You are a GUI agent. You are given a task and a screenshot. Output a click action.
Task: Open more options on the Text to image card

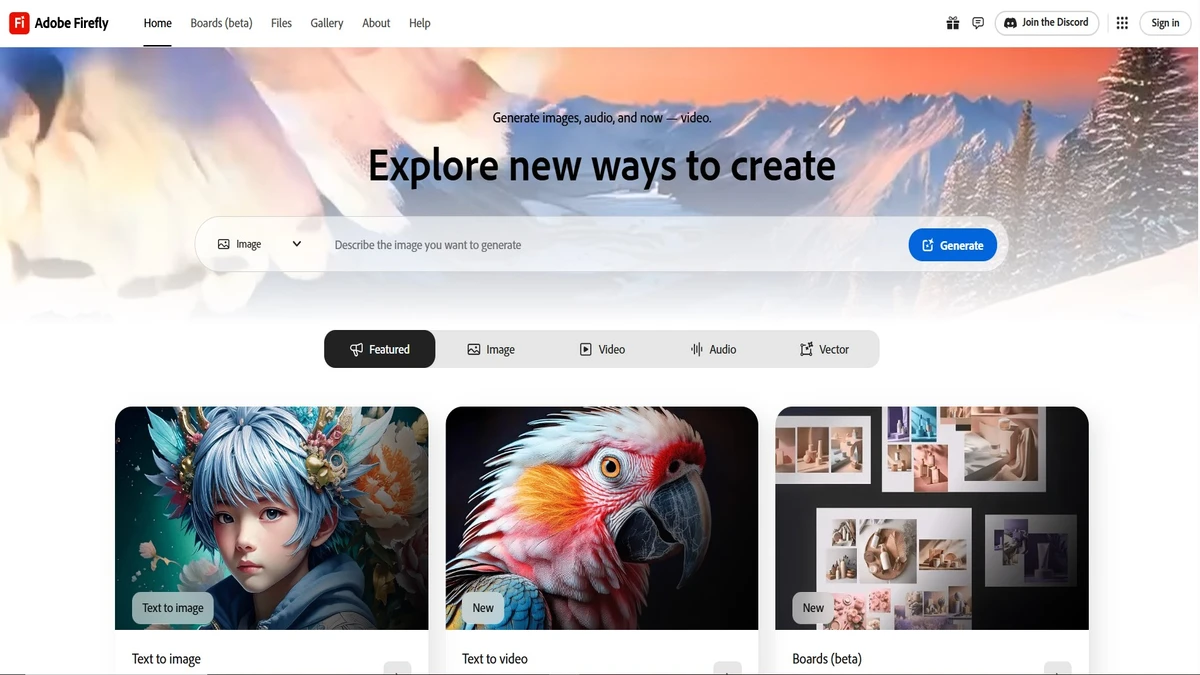pyautogui.click(x=397, y=668)
